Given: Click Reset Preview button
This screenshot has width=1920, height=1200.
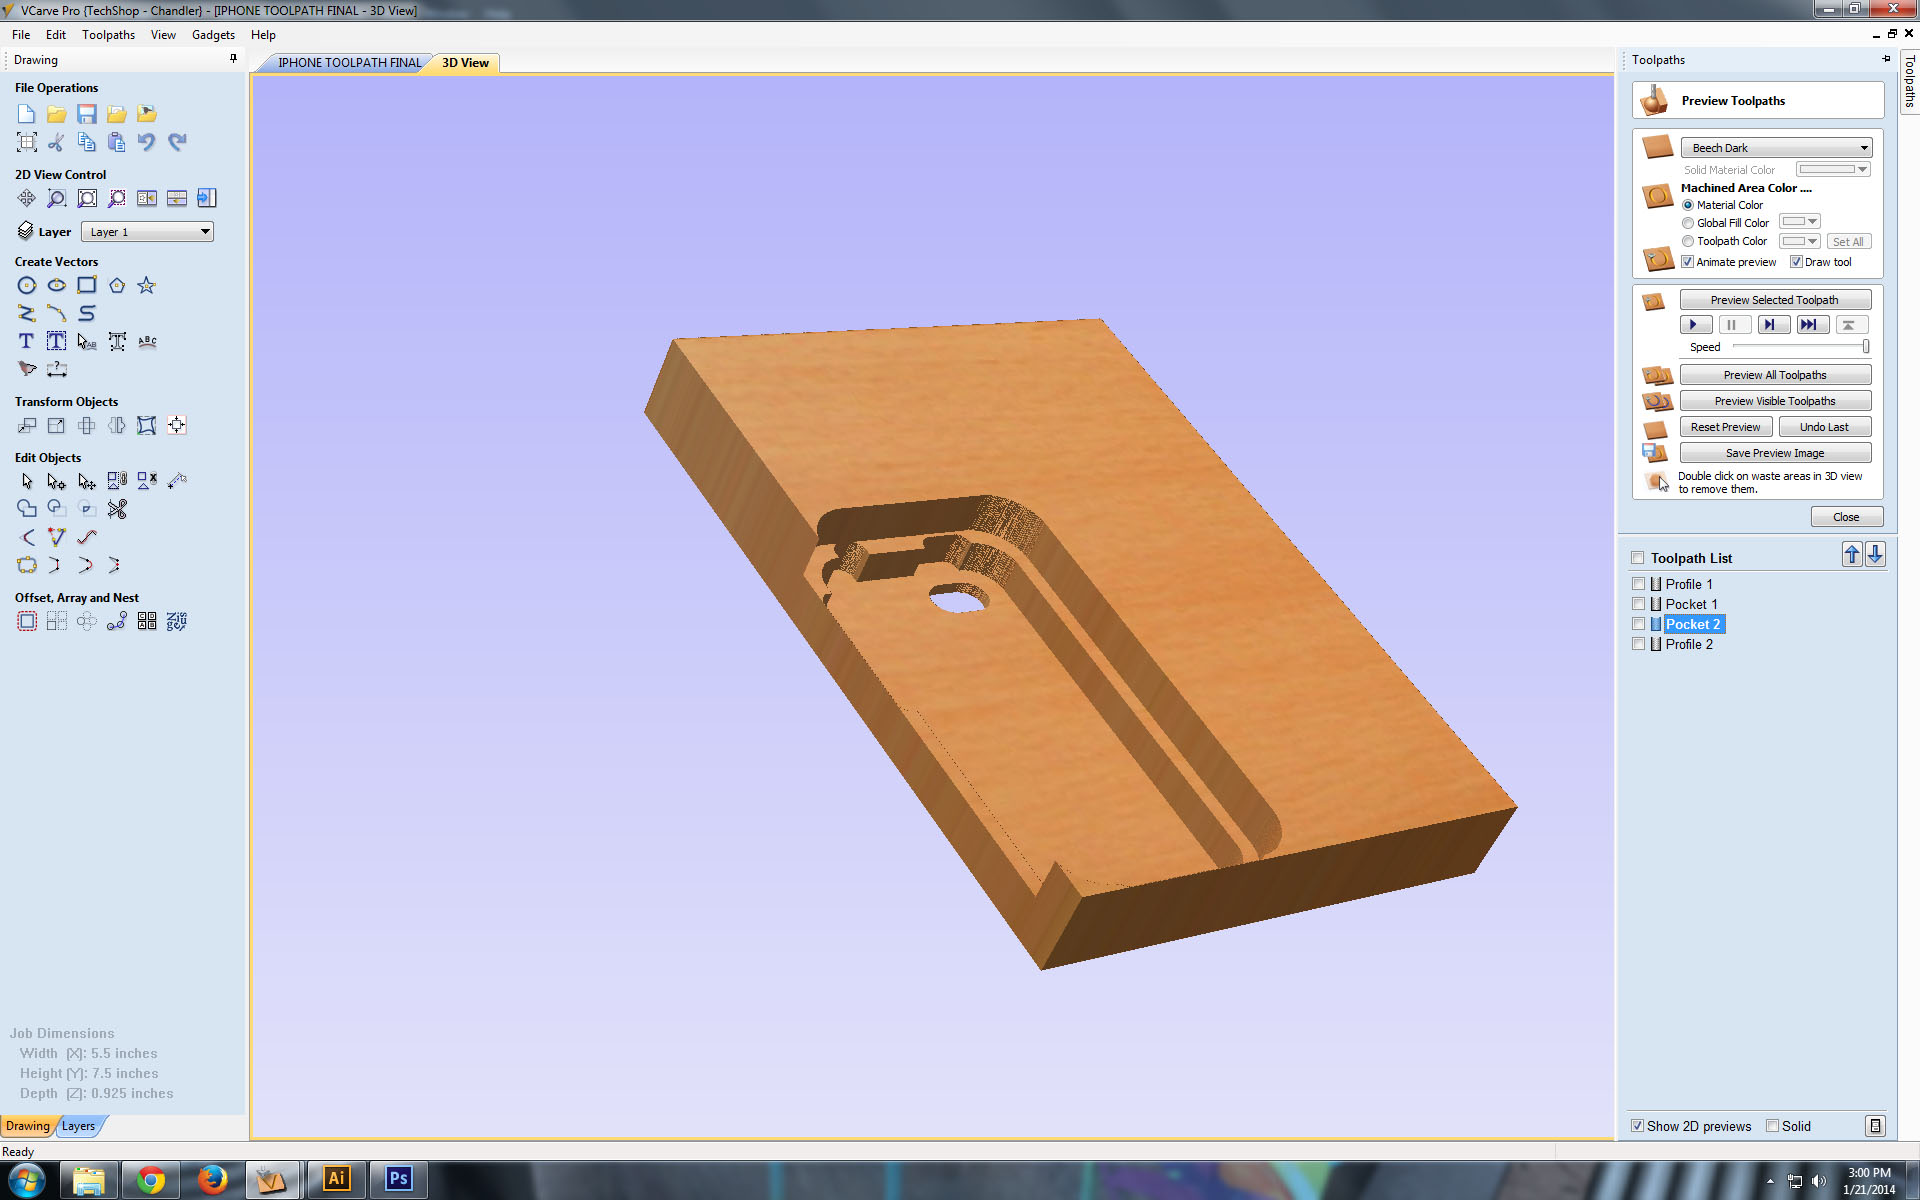Looking at the screenshot, I should pyautogui.click(x=1725, y=426).
